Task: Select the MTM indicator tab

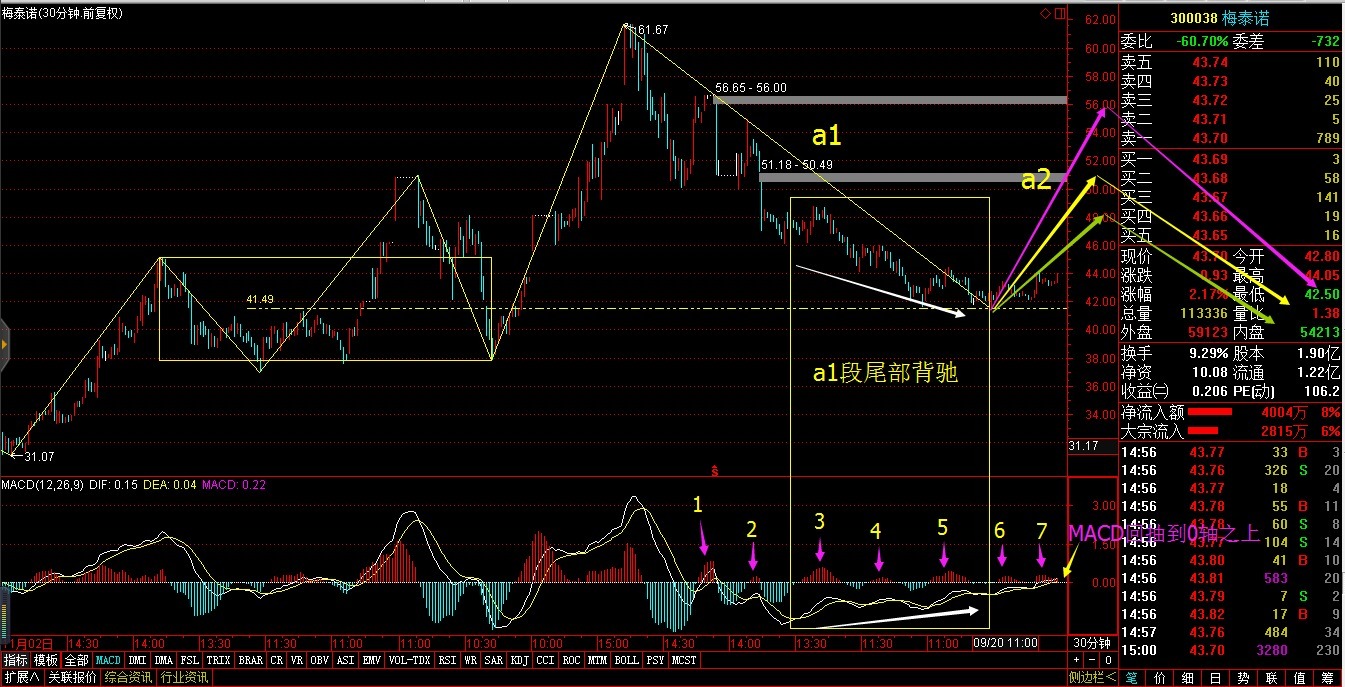Action: click(599, 660)
